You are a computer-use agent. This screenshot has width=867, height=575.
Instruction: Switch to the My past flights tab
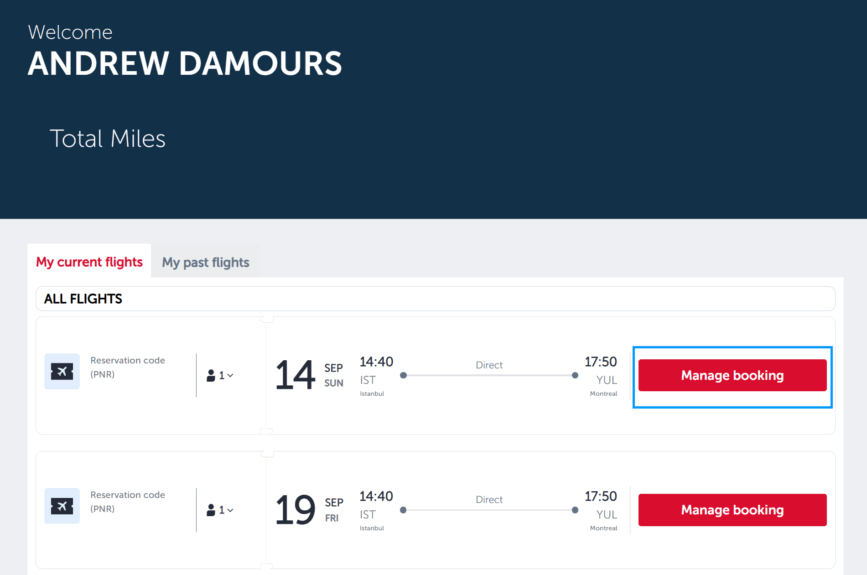pos(206,262)
